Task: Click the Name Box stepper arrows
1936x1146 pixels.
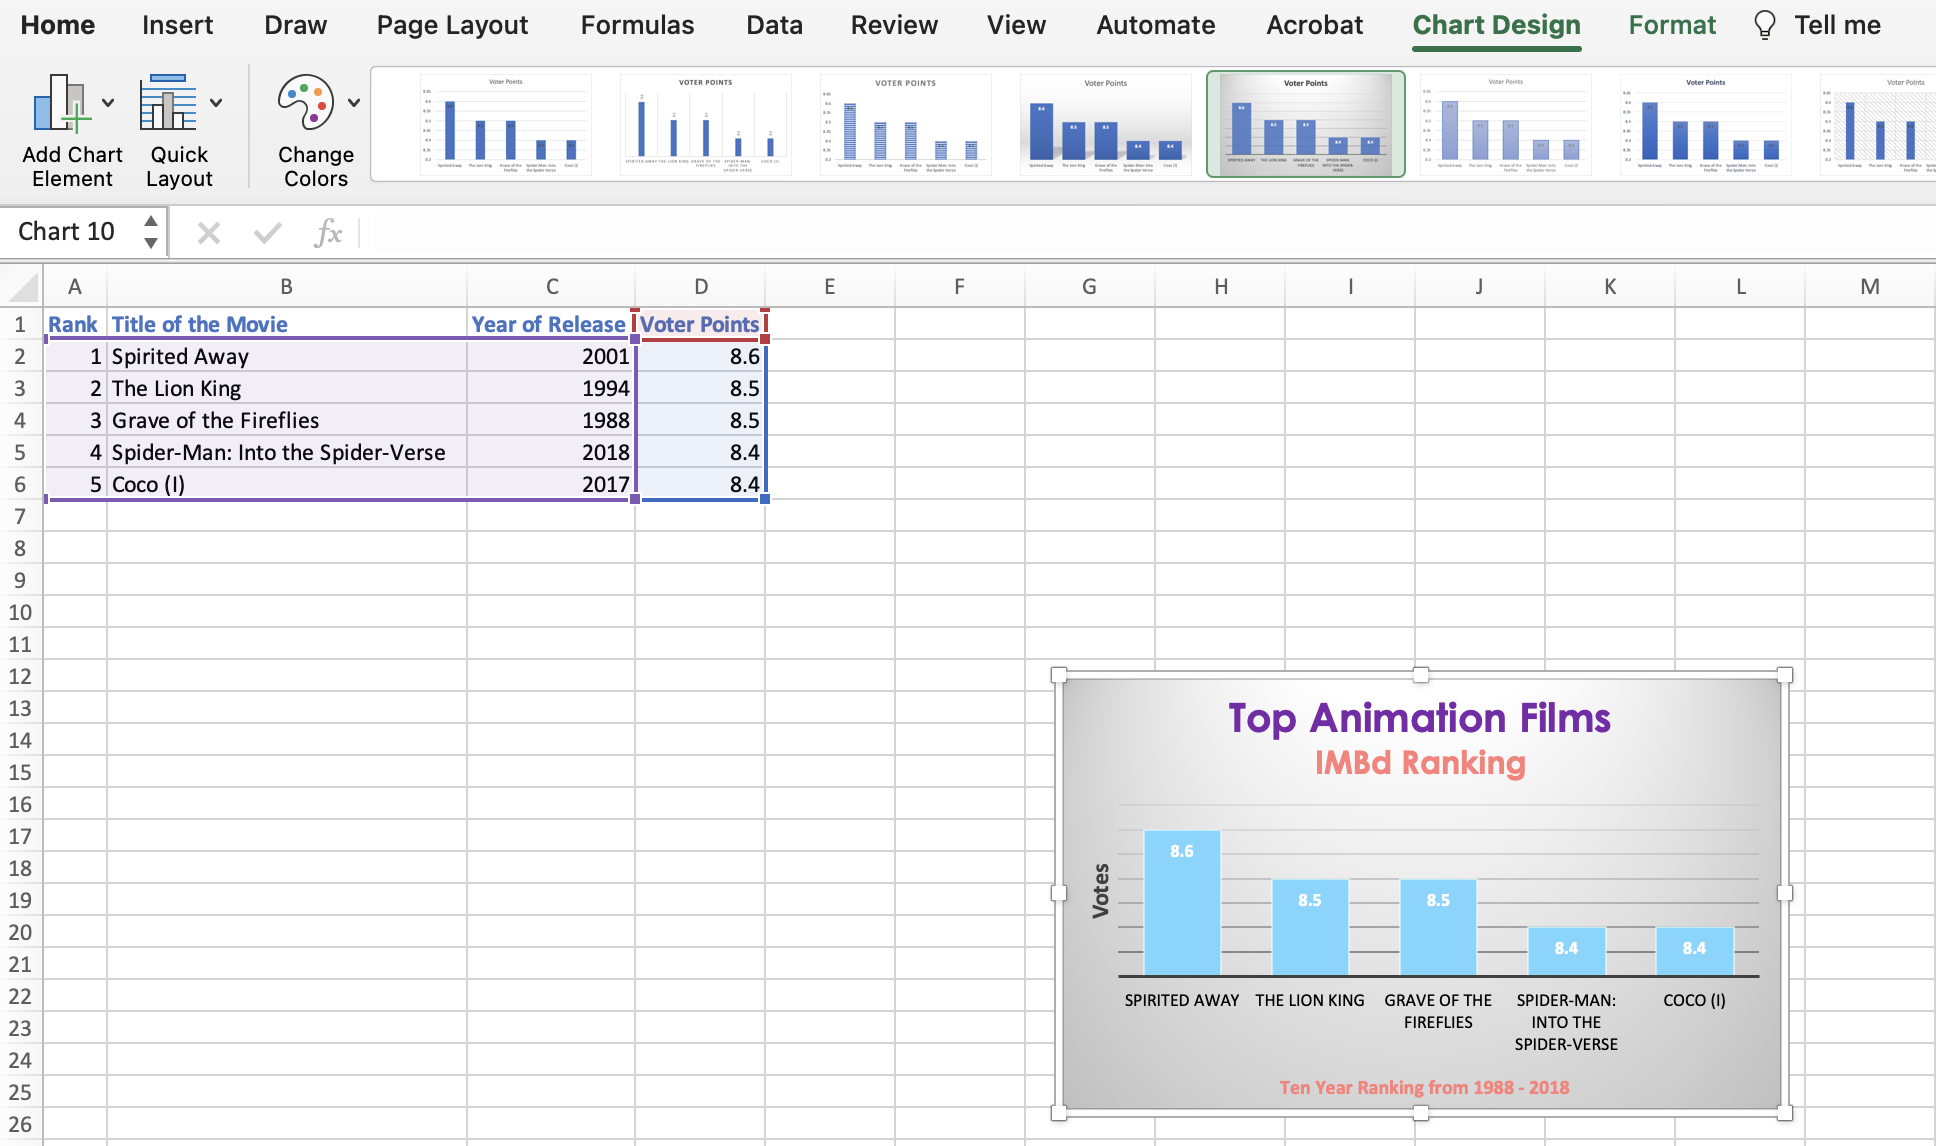Action: point(151,231)
